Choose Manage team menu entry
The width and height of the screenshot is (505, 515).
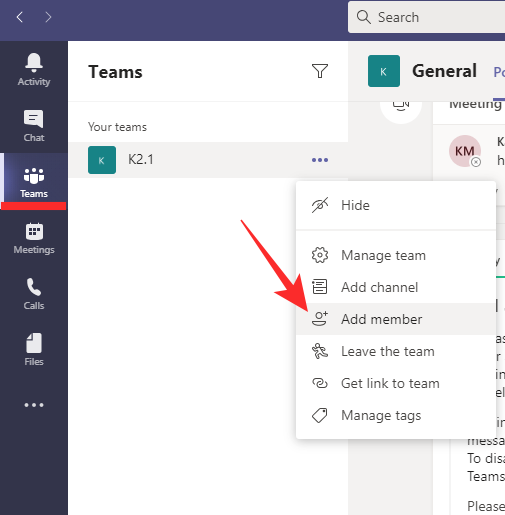click(x=396, y=256)
